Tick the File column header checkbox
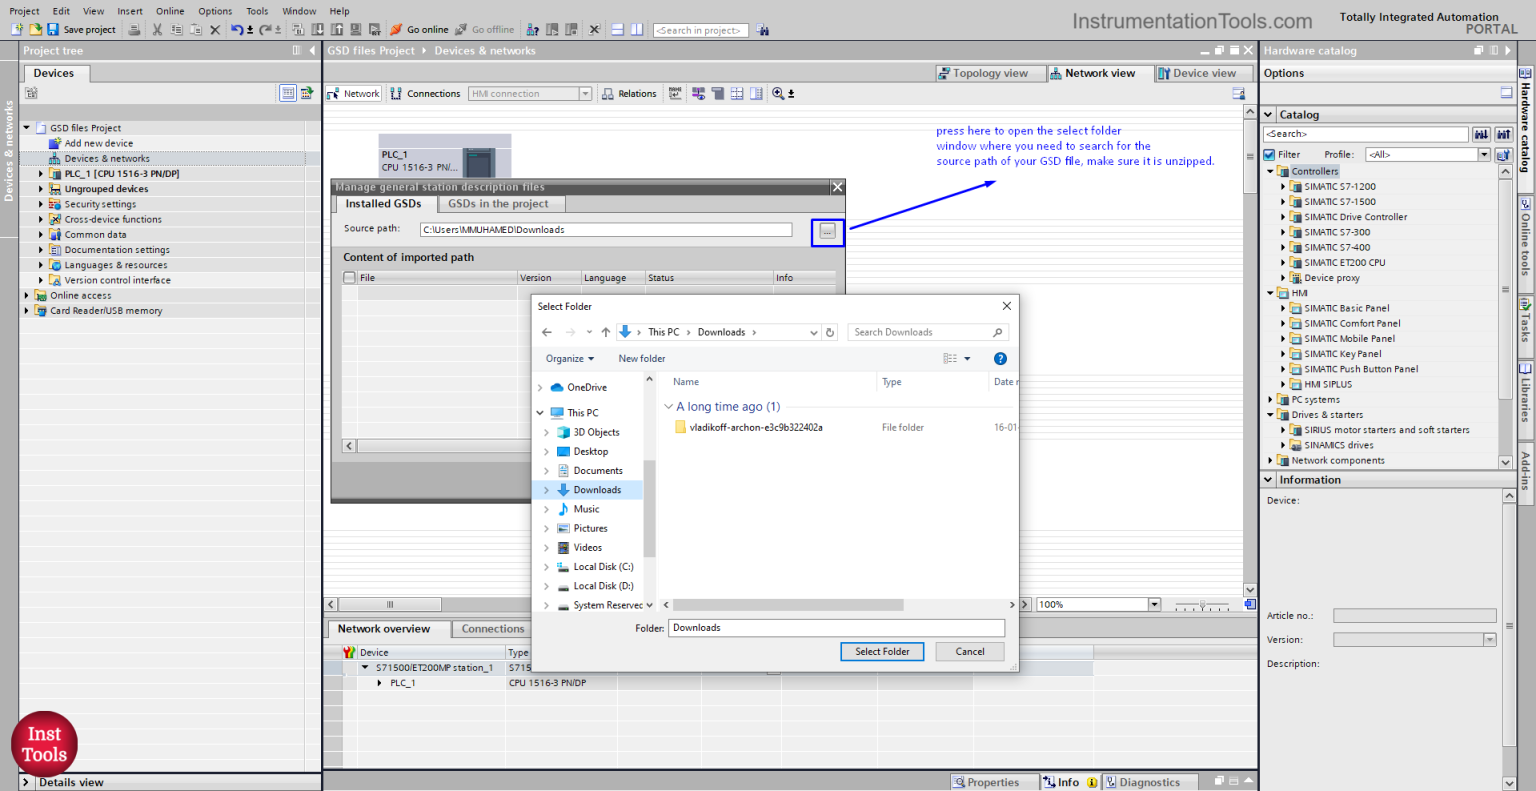 pyautogui.click(x=350, y=278)
